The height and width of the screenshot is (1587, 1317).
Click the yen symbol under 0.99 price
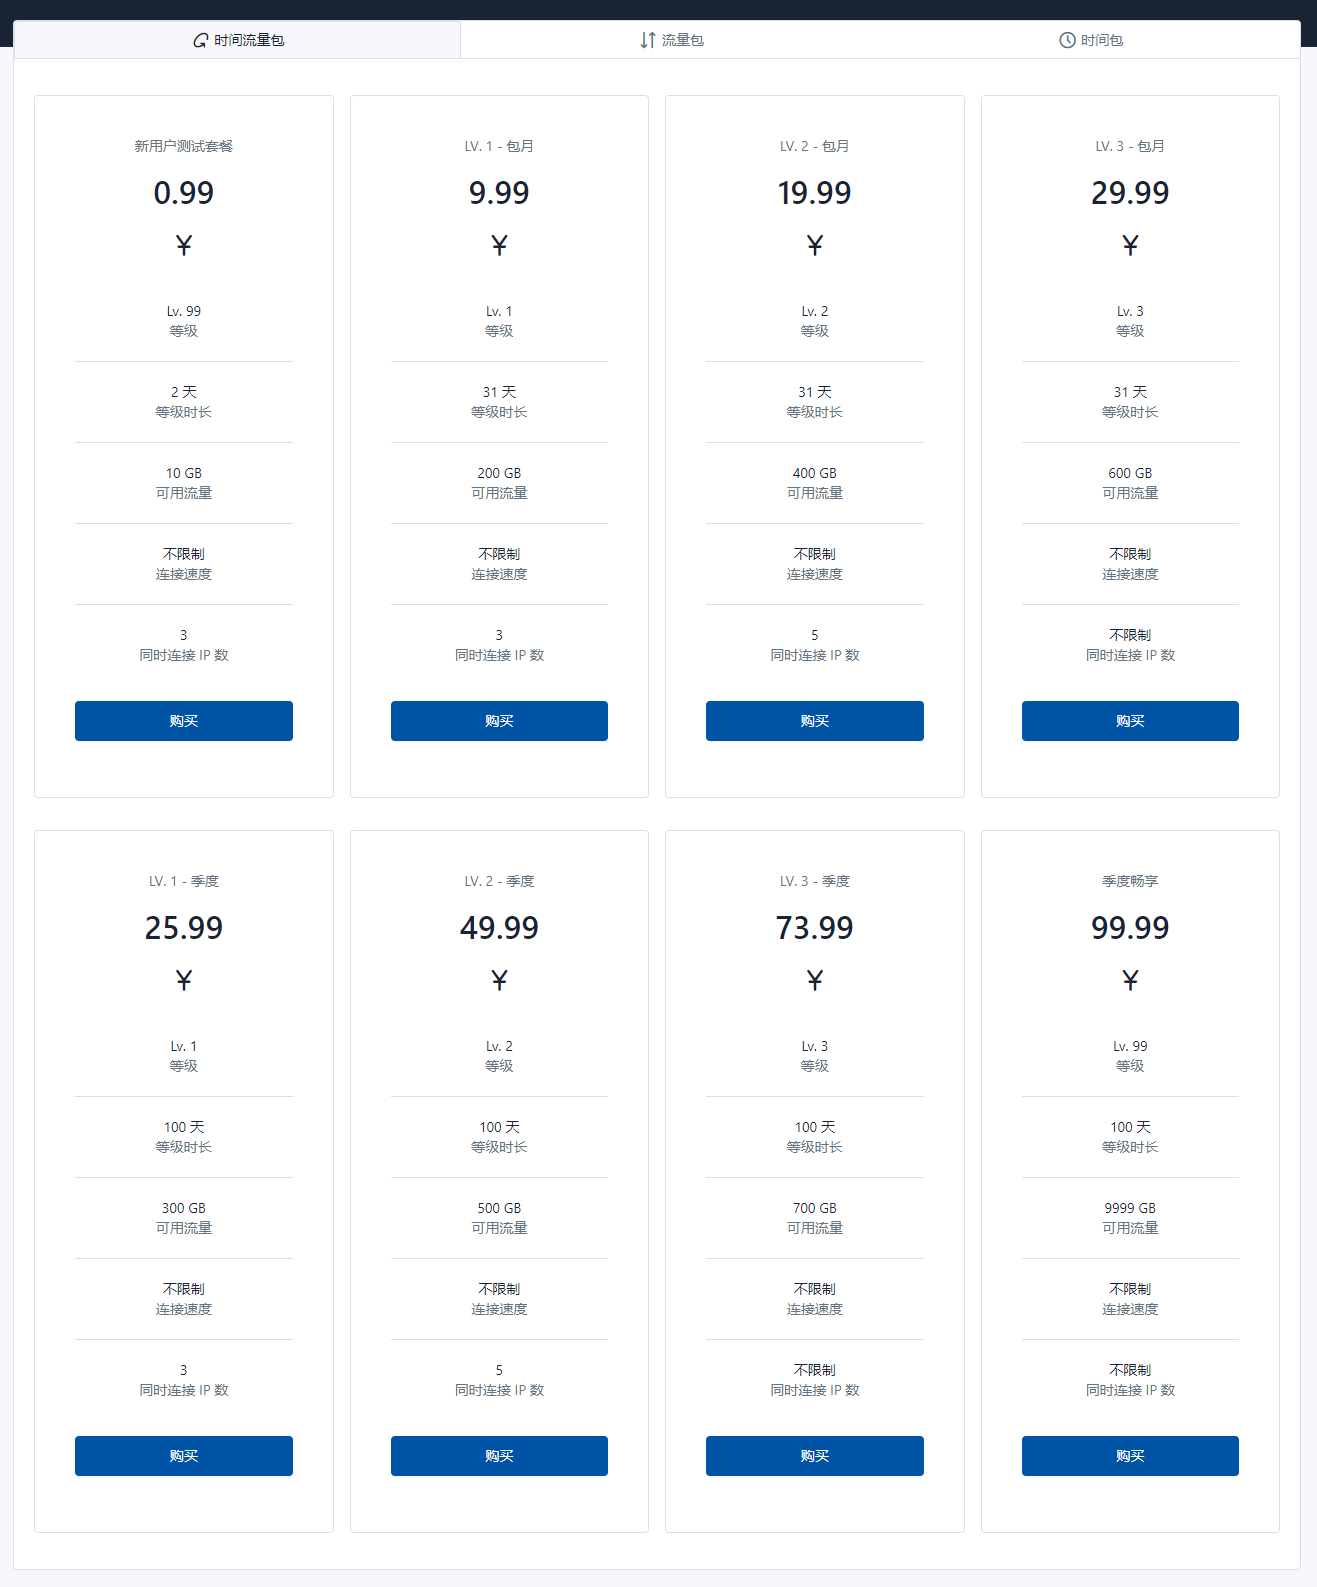point(184,245)
